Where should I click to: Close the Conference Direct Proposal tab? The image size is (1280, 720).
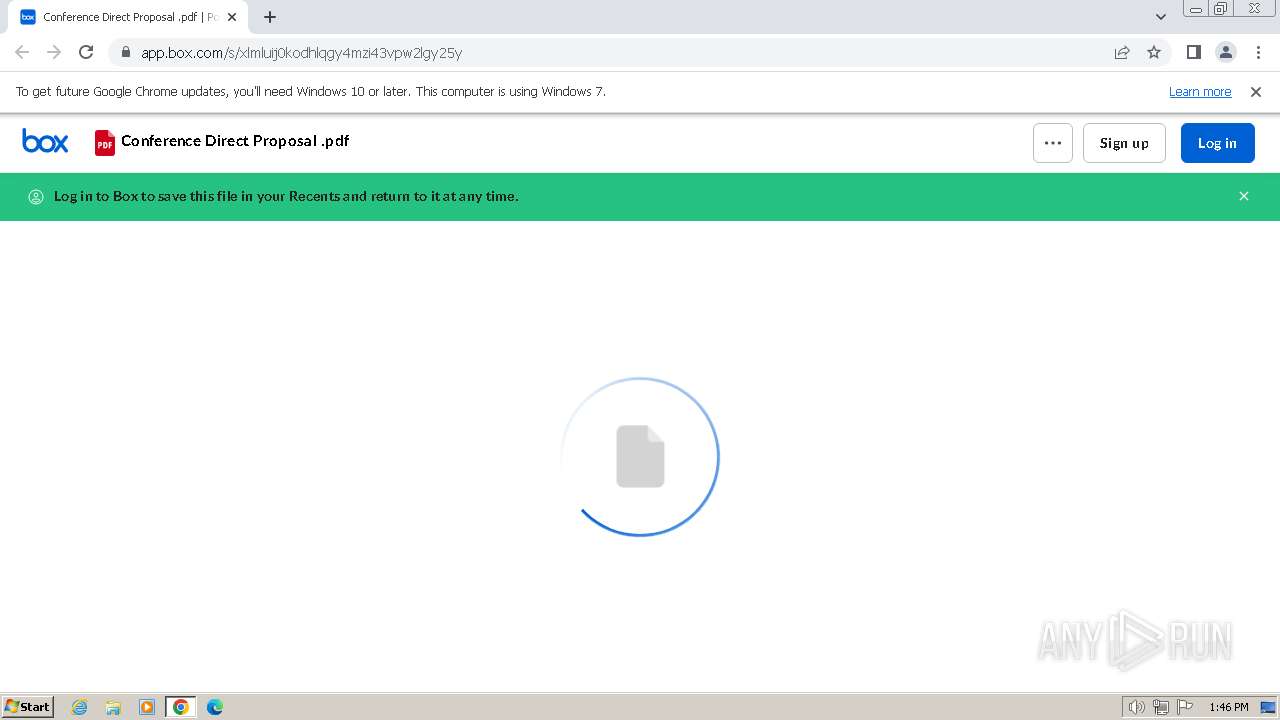232,17
